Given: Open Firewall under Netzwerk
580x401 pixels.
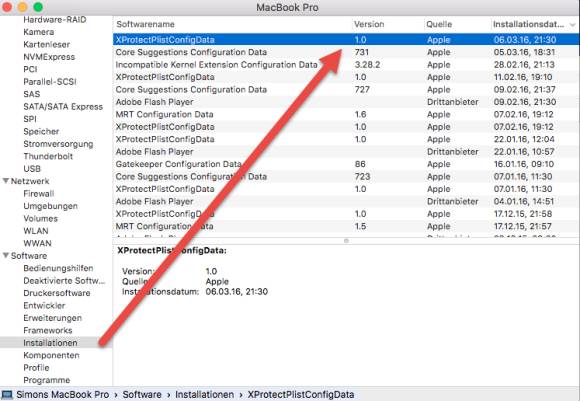Looking at the screenshot, I should [x=38, y=193].
